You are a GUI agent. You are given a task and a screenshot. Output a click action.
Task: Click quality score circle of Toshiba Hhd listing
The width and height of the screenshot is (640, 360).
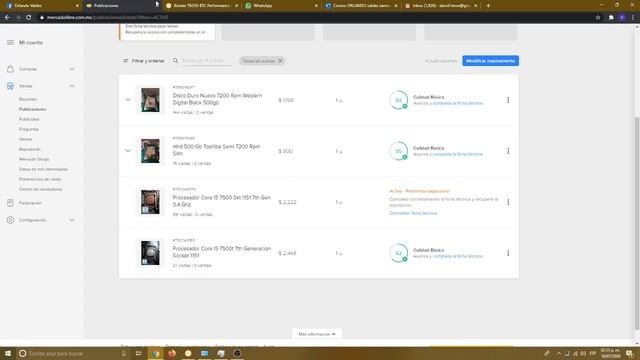(398, 151)
